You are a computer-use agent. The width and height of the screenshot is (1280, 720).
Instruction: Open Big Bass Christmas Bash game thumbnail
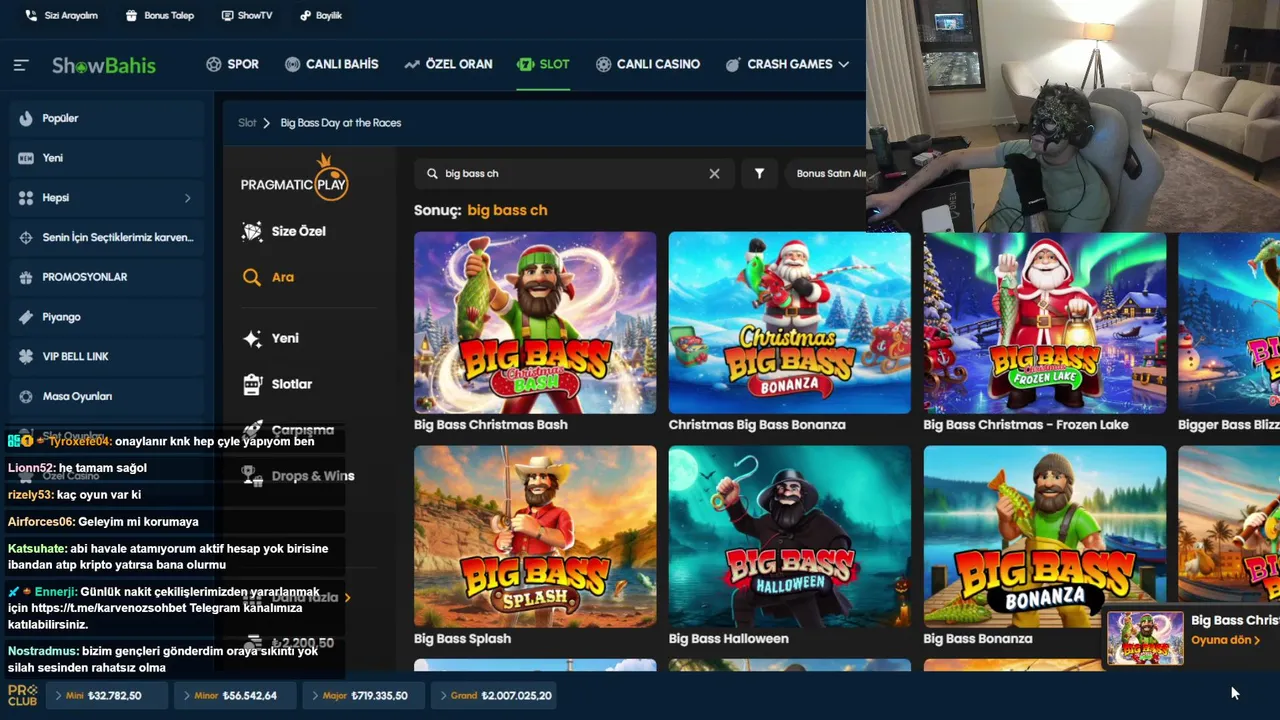535,322
